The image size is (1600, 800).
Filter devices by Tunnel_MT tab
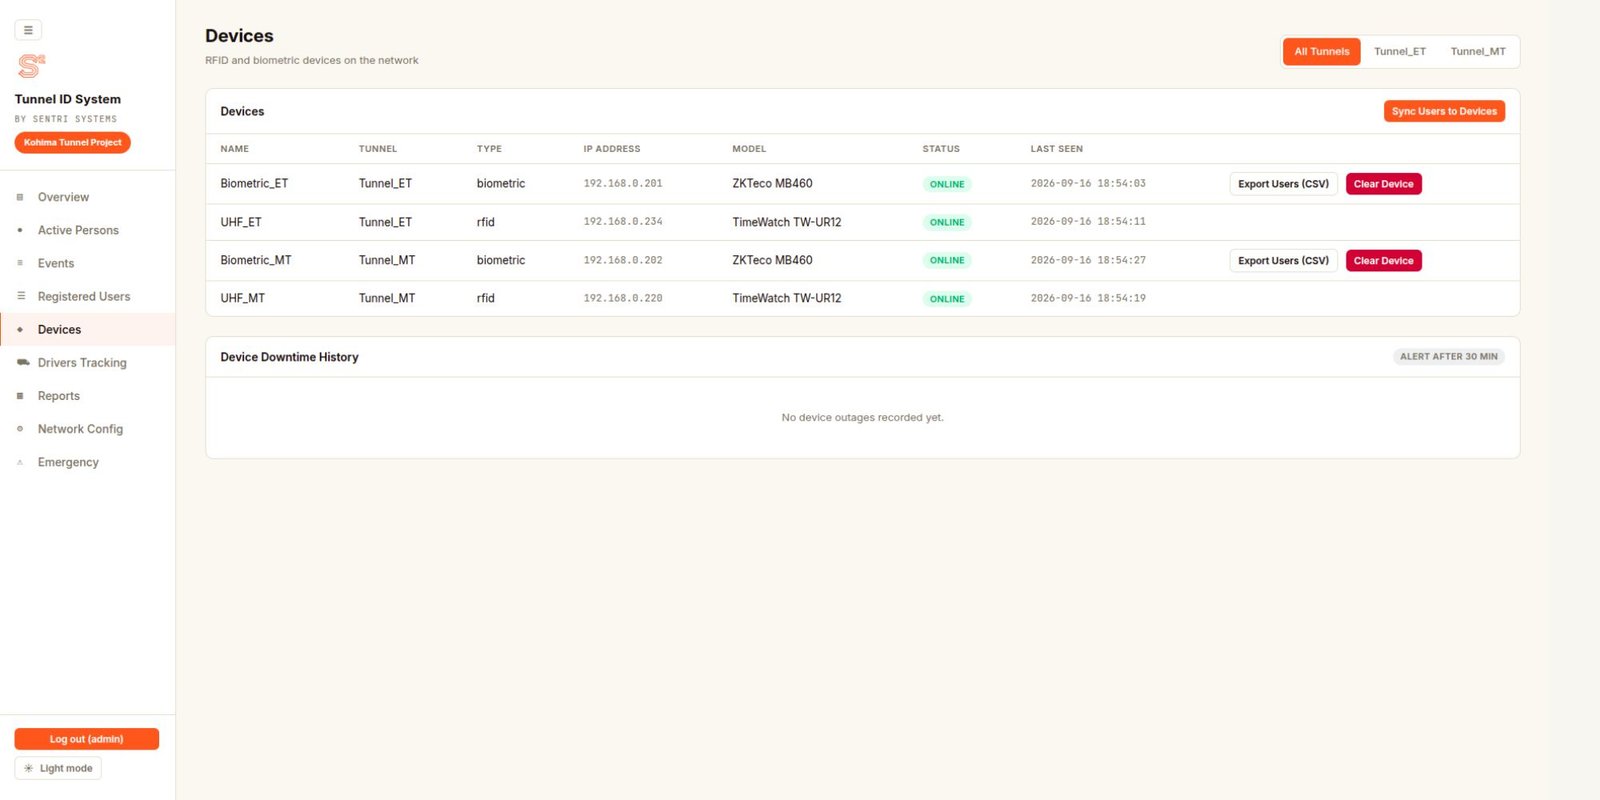[x=1478, y=52]
